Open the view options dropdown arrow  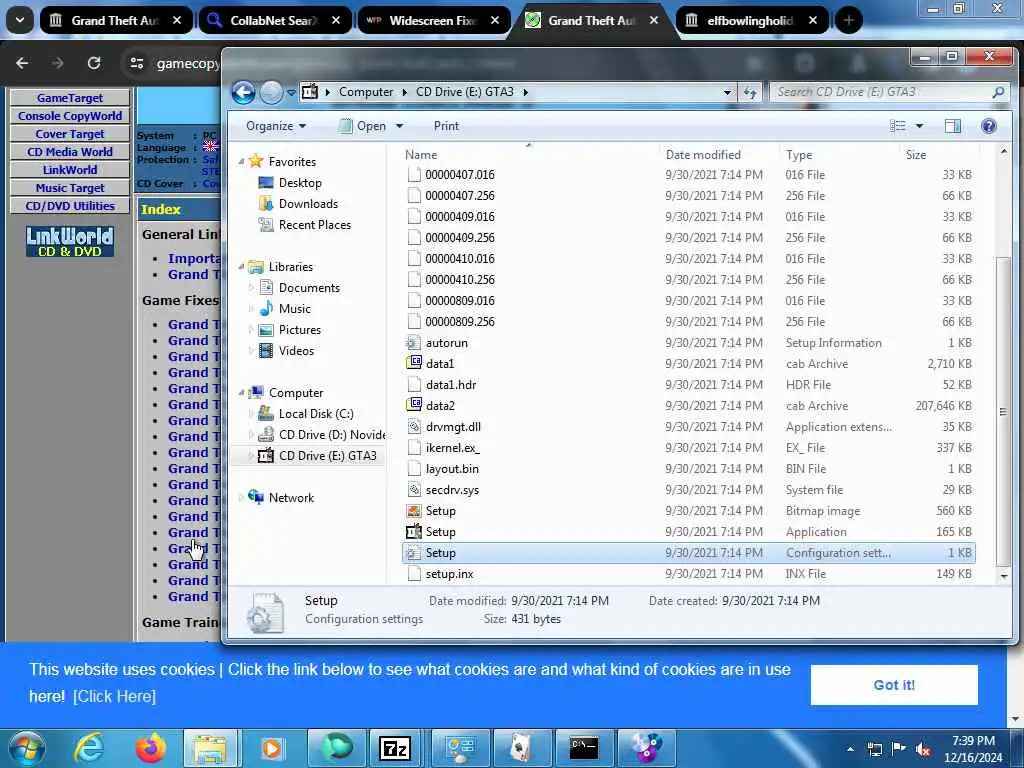point(920,125)
